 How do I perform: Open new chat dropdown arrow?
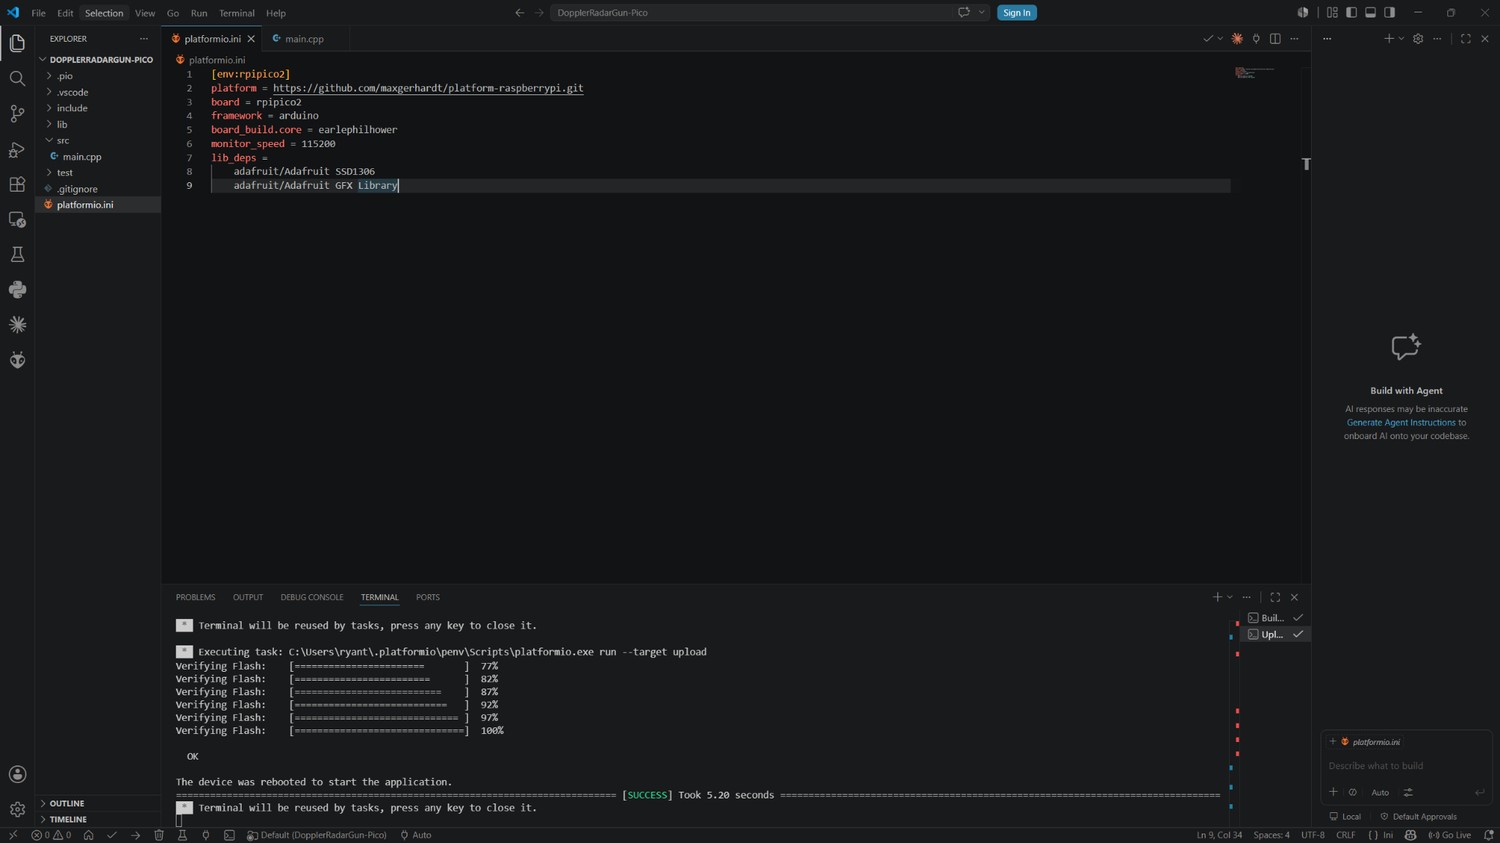pos(1401,39)
